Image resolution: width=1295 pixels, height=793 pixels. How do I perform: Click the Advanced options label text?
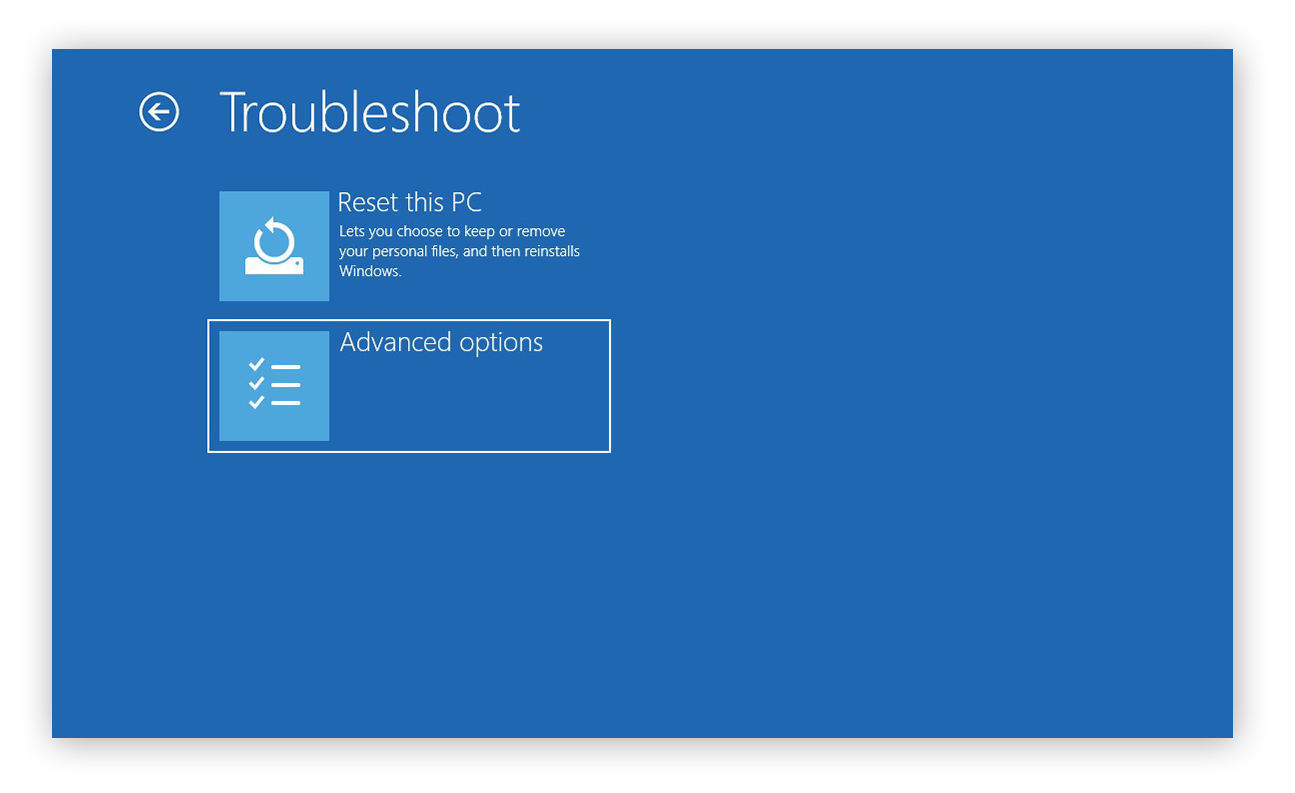click(441, 342)
